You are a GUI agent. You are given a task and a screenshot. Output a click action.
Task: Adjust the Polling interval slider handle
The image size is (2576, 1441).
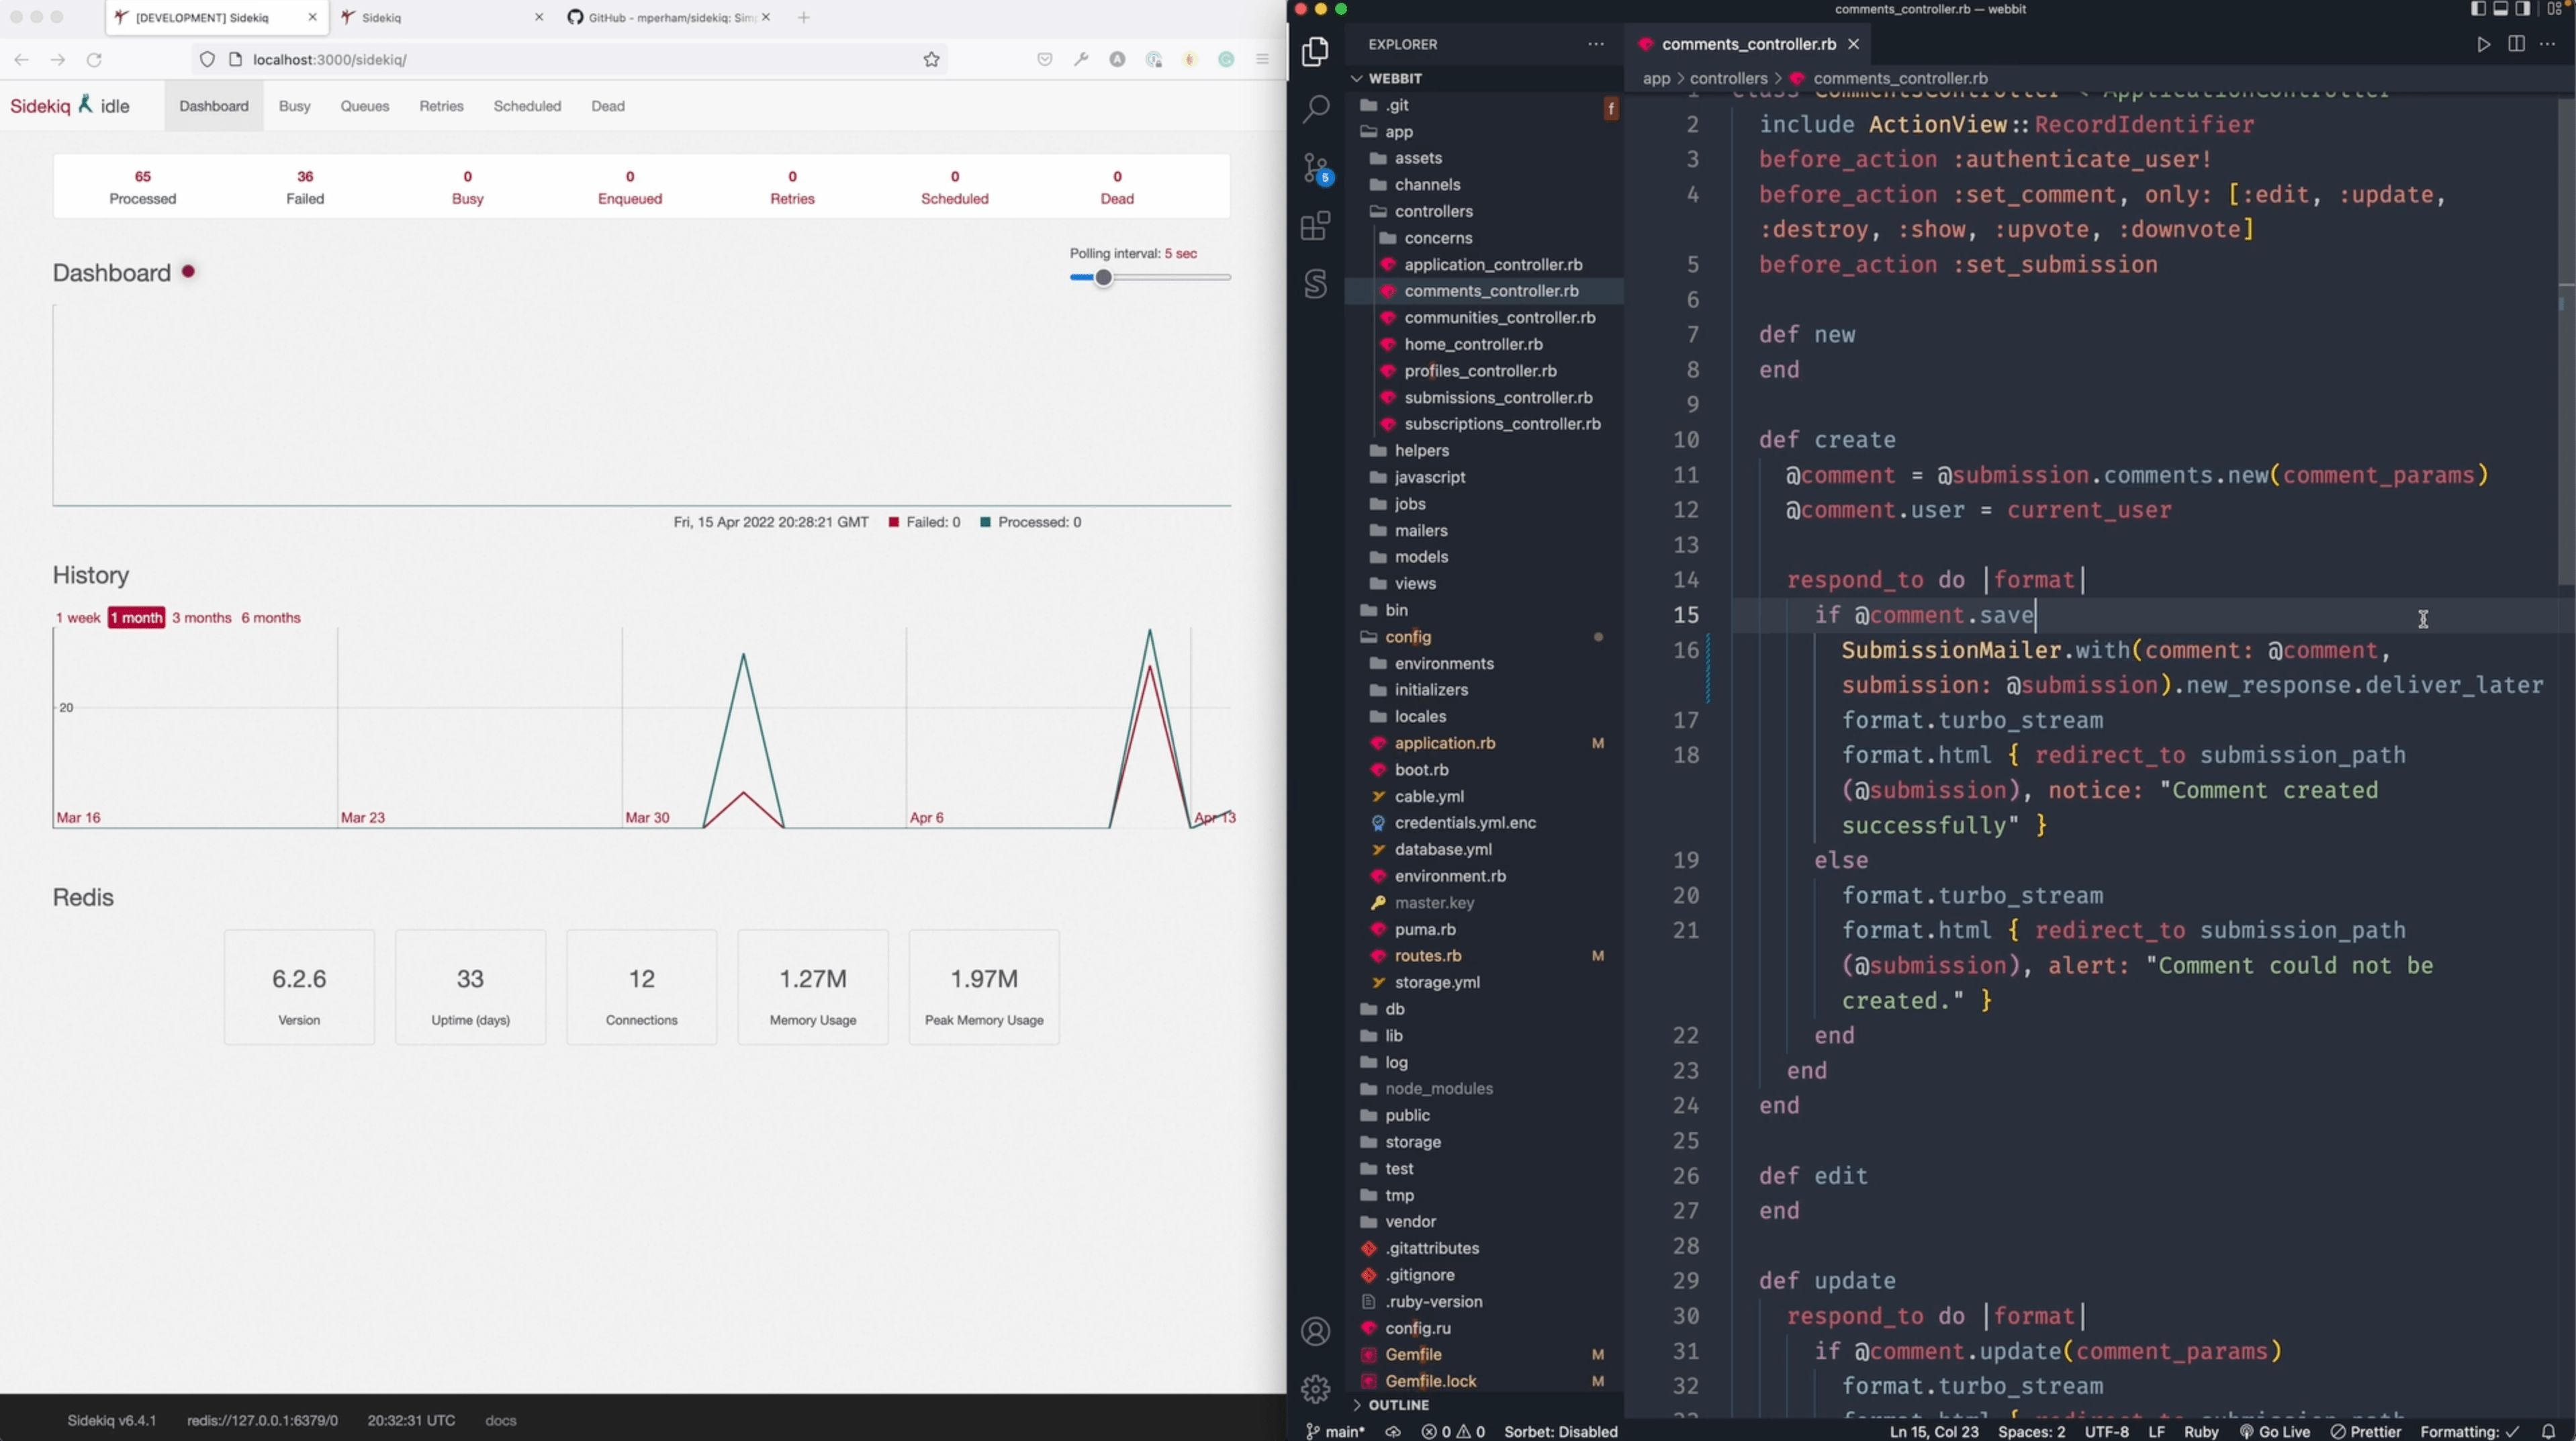pos(1103,277)
